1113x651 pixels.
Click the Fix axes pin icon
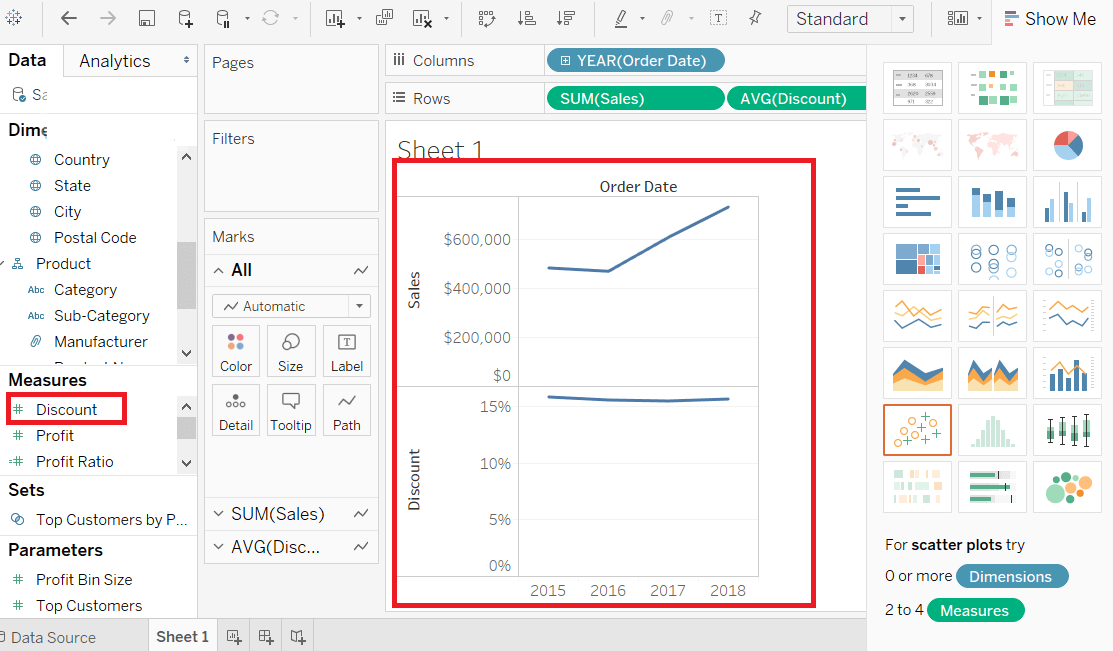(x=755, y=18)
